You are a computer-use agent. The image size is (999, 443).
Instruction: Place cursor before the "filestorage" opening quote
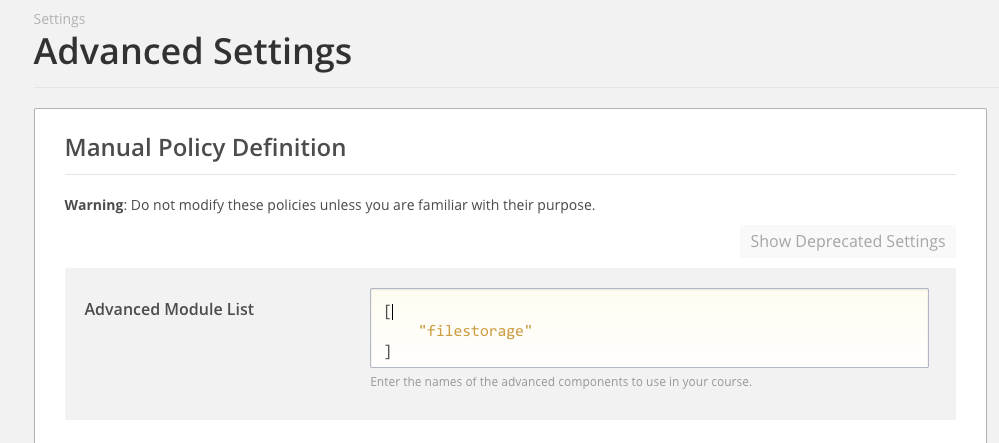point(419,330)
